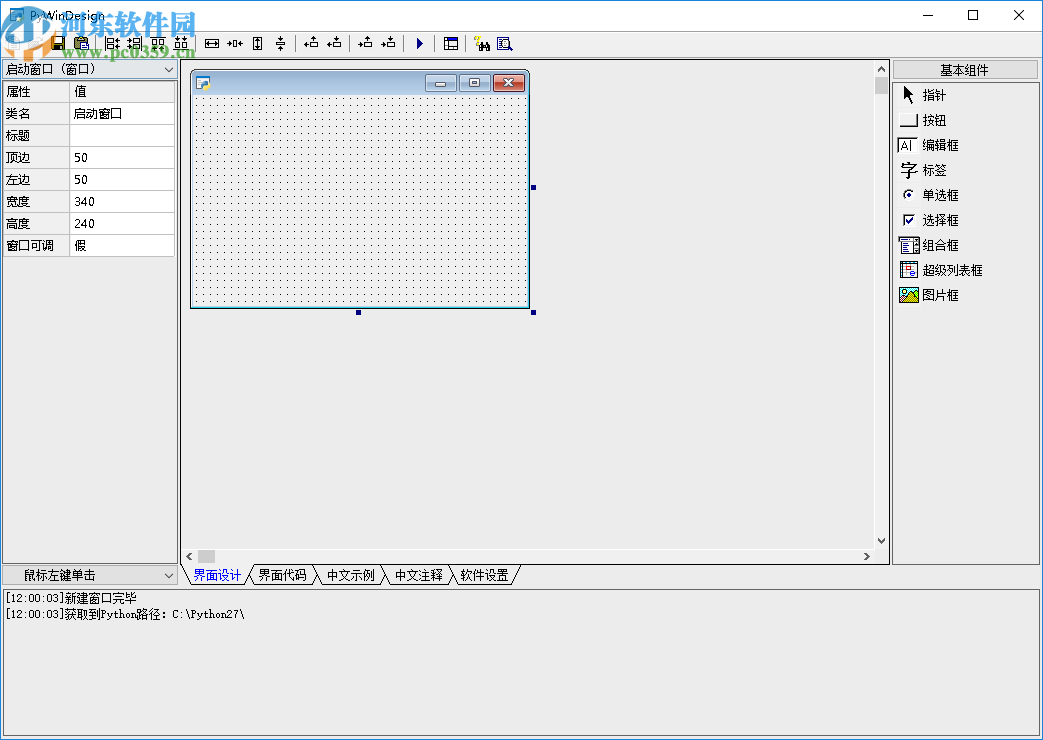
Task: Click the design canvas scroll up arrow
Action: [x=881, y=69]
